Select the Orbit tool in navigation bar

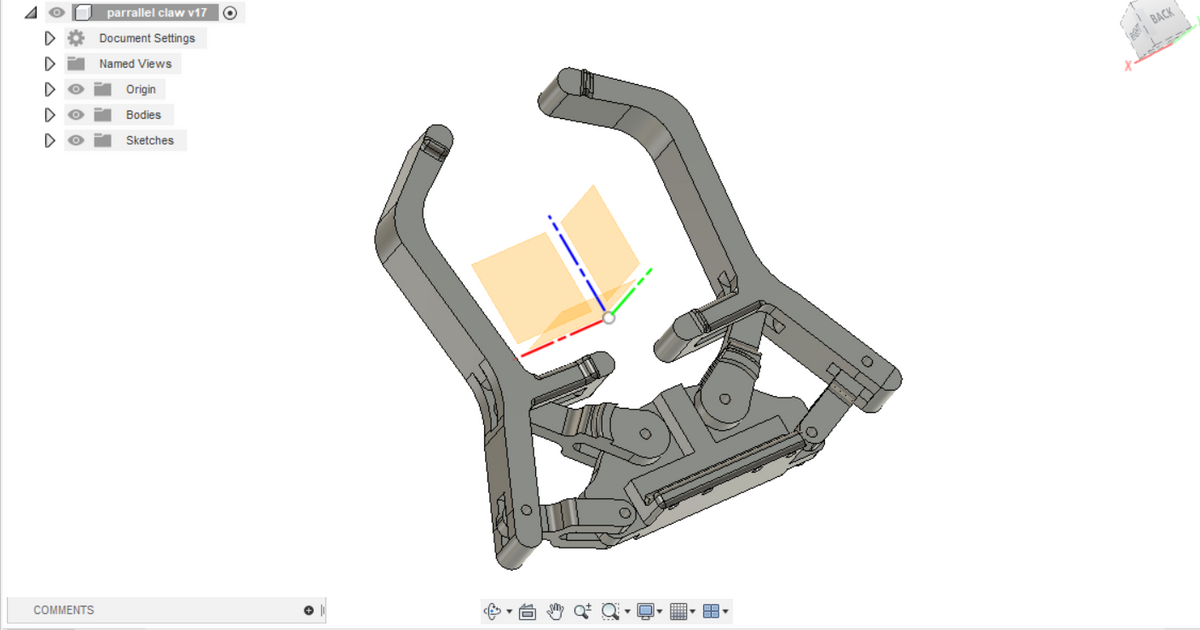click(x=491, y=611)
